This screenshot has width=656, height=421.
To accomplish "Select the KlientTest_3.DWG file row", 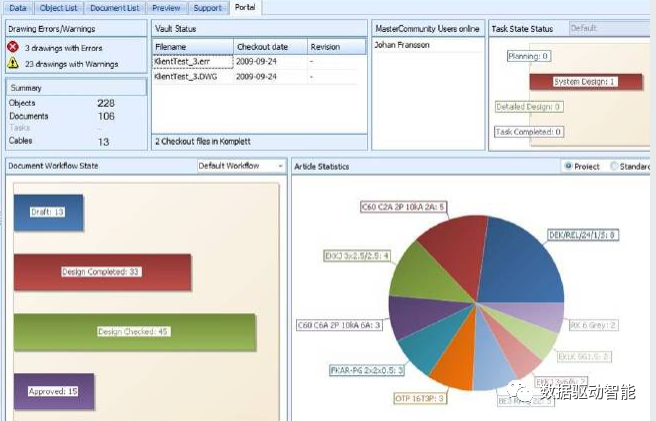I will tap(255, 77).
